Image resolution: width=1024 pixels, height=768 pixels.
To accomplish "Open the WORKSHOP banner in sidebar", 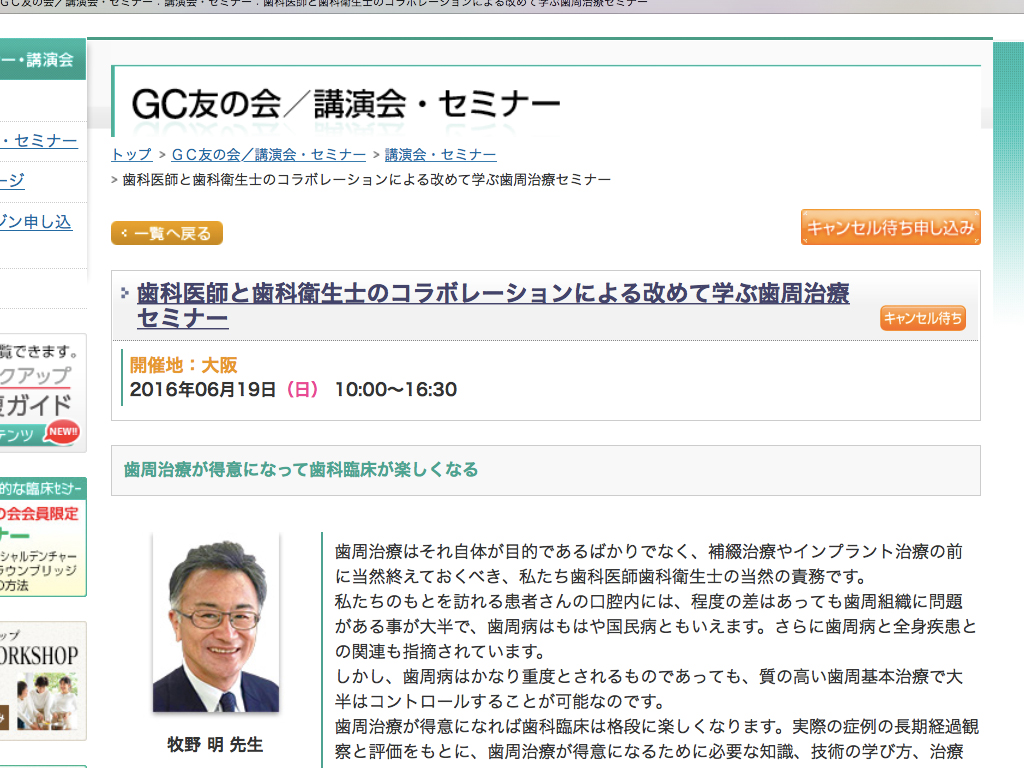I will 43,680.
